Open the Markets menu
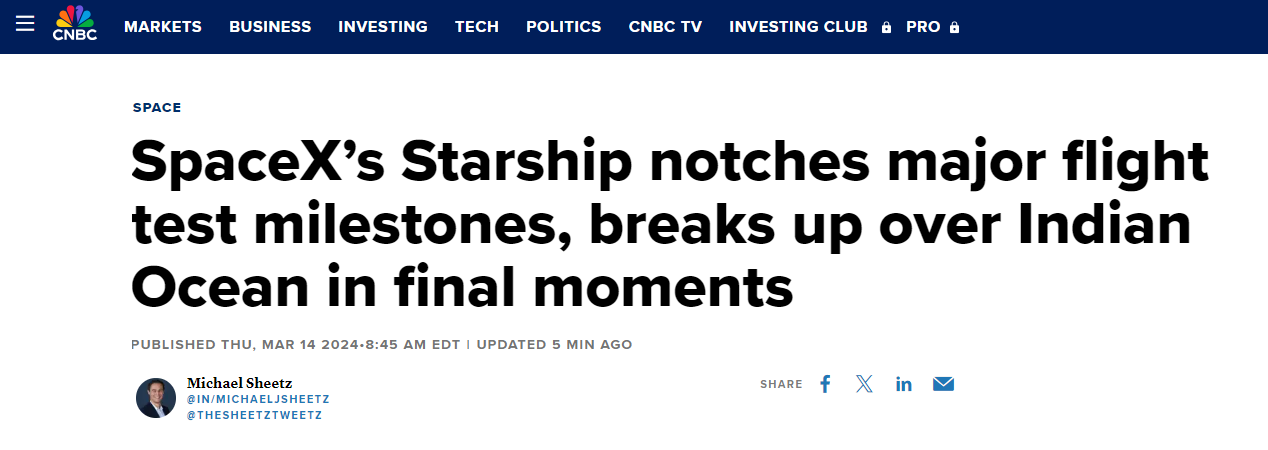 click(x=163, y=27)
